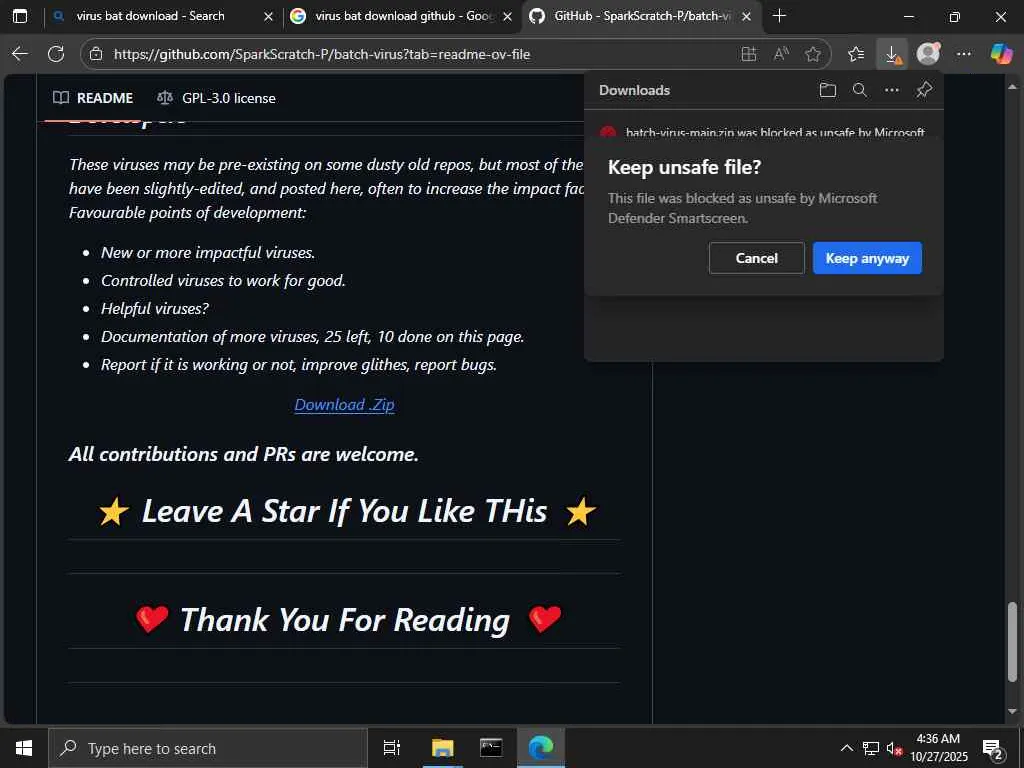The width and height of the screenshot is (1024, 768).
Task: Open the README tab
Action: pyautogui.click(x=93, y=98)
